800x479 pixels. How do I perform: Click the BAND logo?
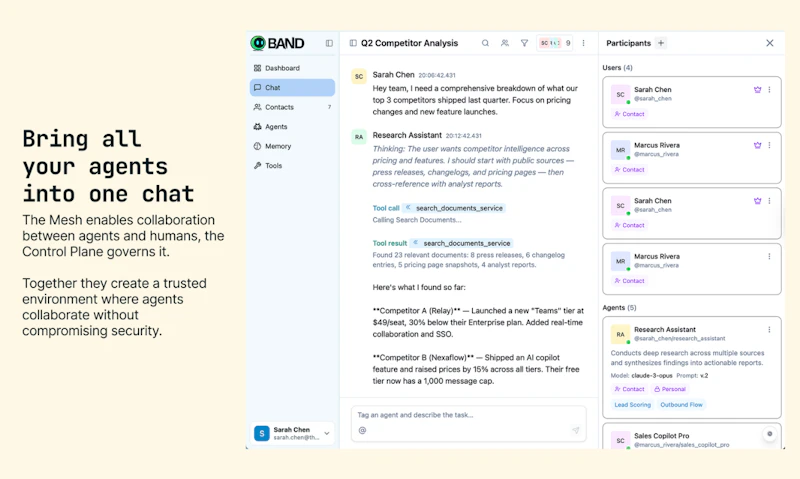point(278,43)
